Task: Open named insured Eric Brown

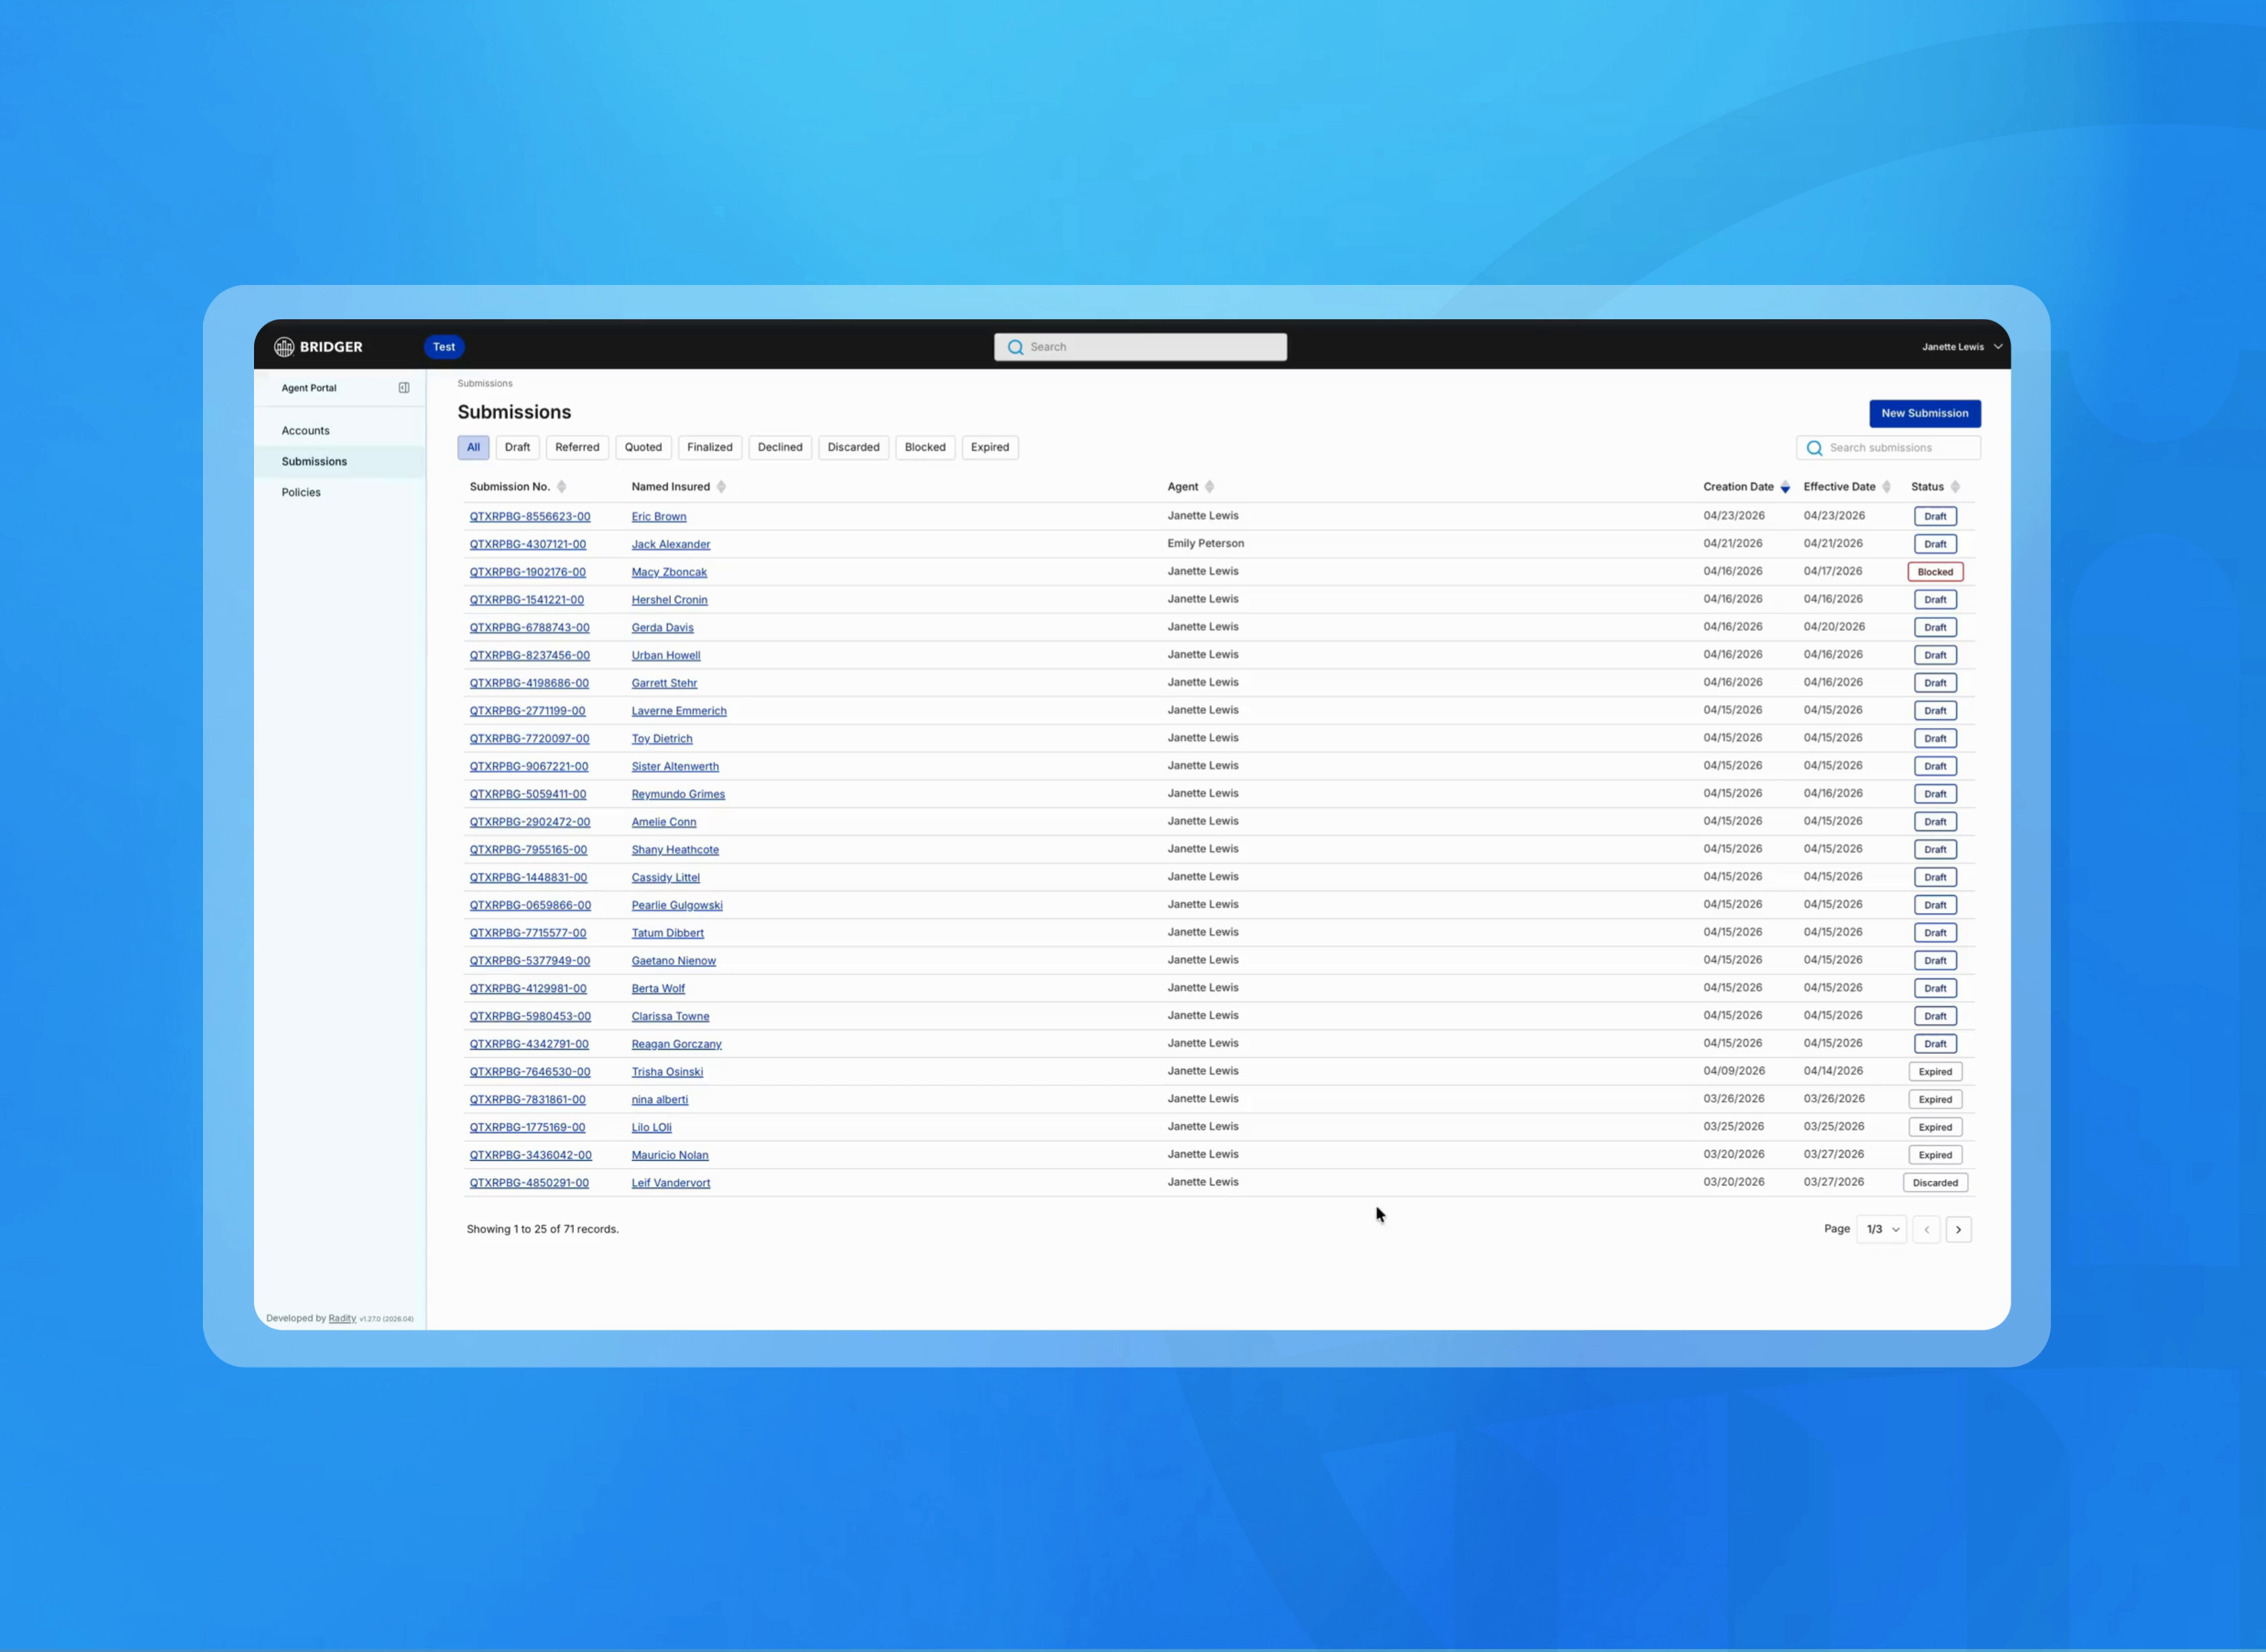Action: pos(659,517)
